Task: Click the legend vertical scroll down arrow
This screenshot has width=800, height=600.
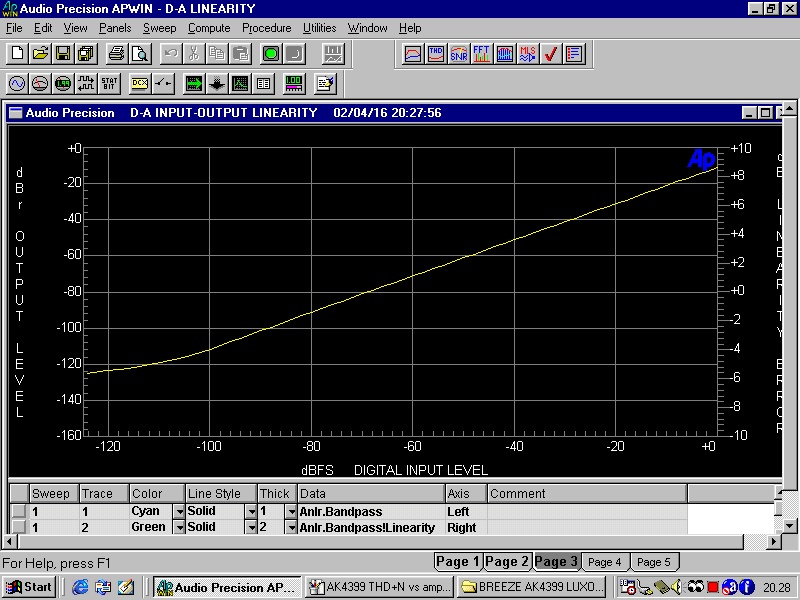Action: coord(789,526)
